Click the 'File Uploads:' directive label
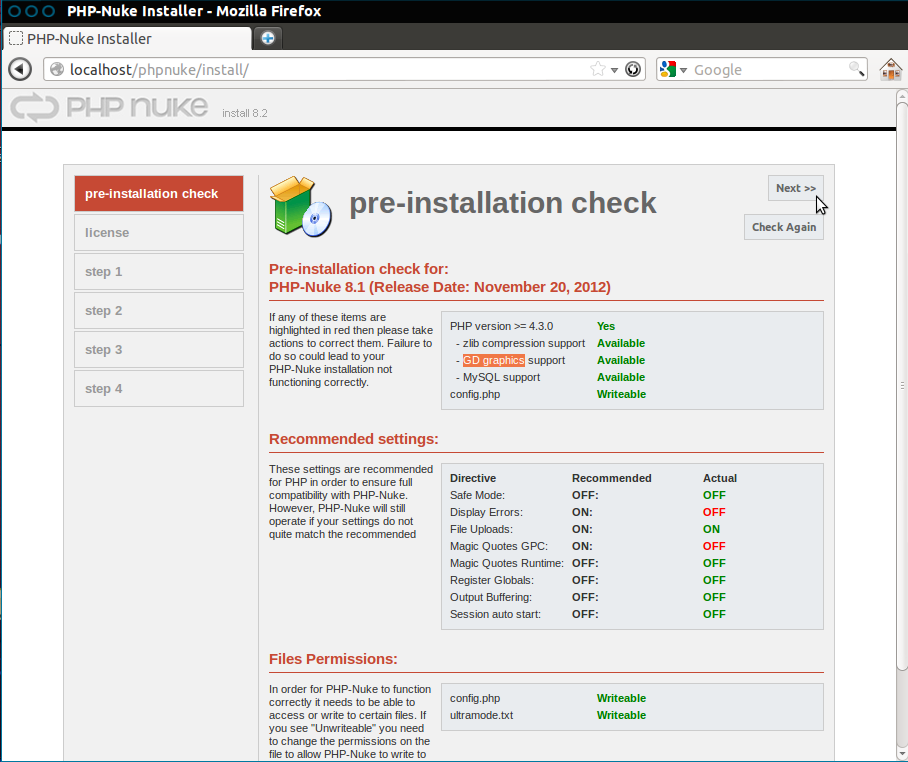The width and height of the screenshot is (908, 762). [x=481, y=529]
